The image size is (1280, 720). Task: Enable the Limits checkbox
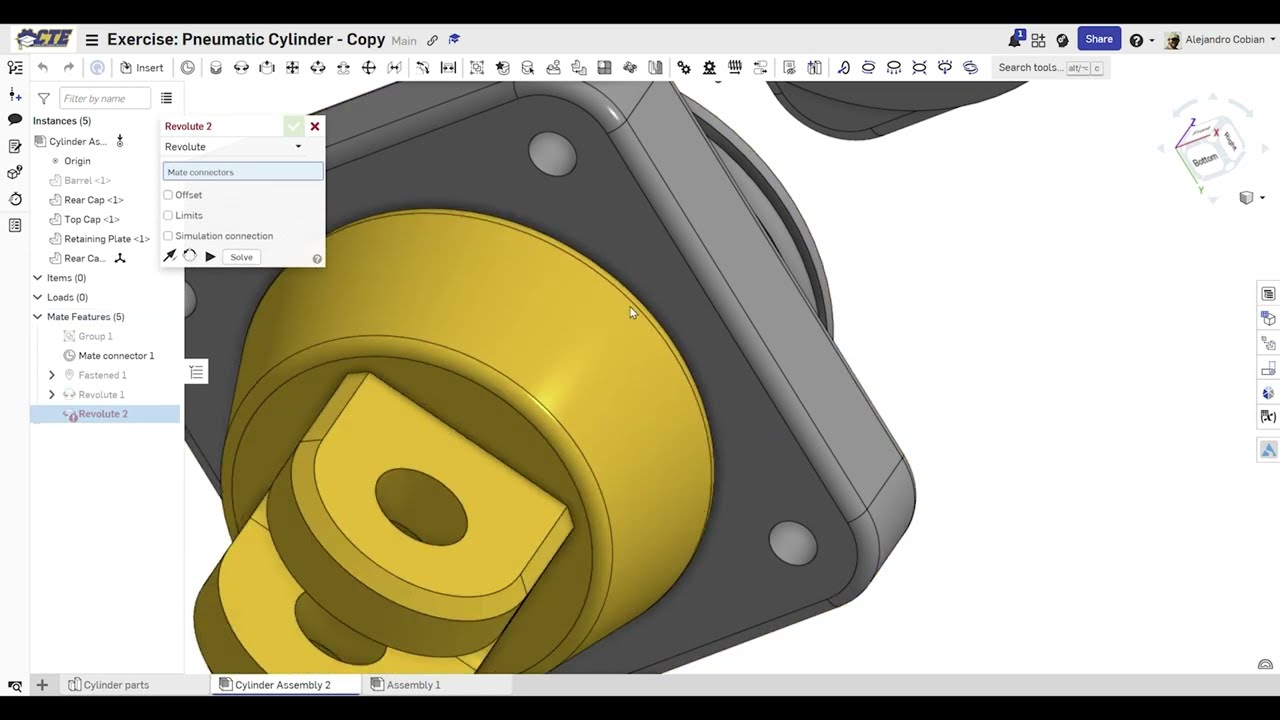pos(168,215)
